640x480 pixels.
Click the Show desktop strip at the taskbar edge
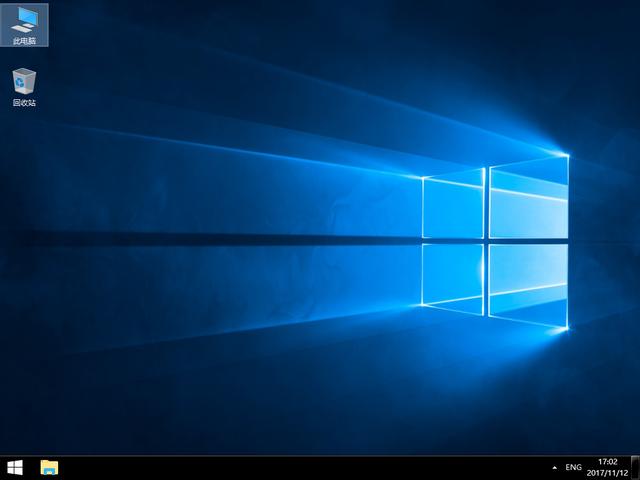[636, 468]
